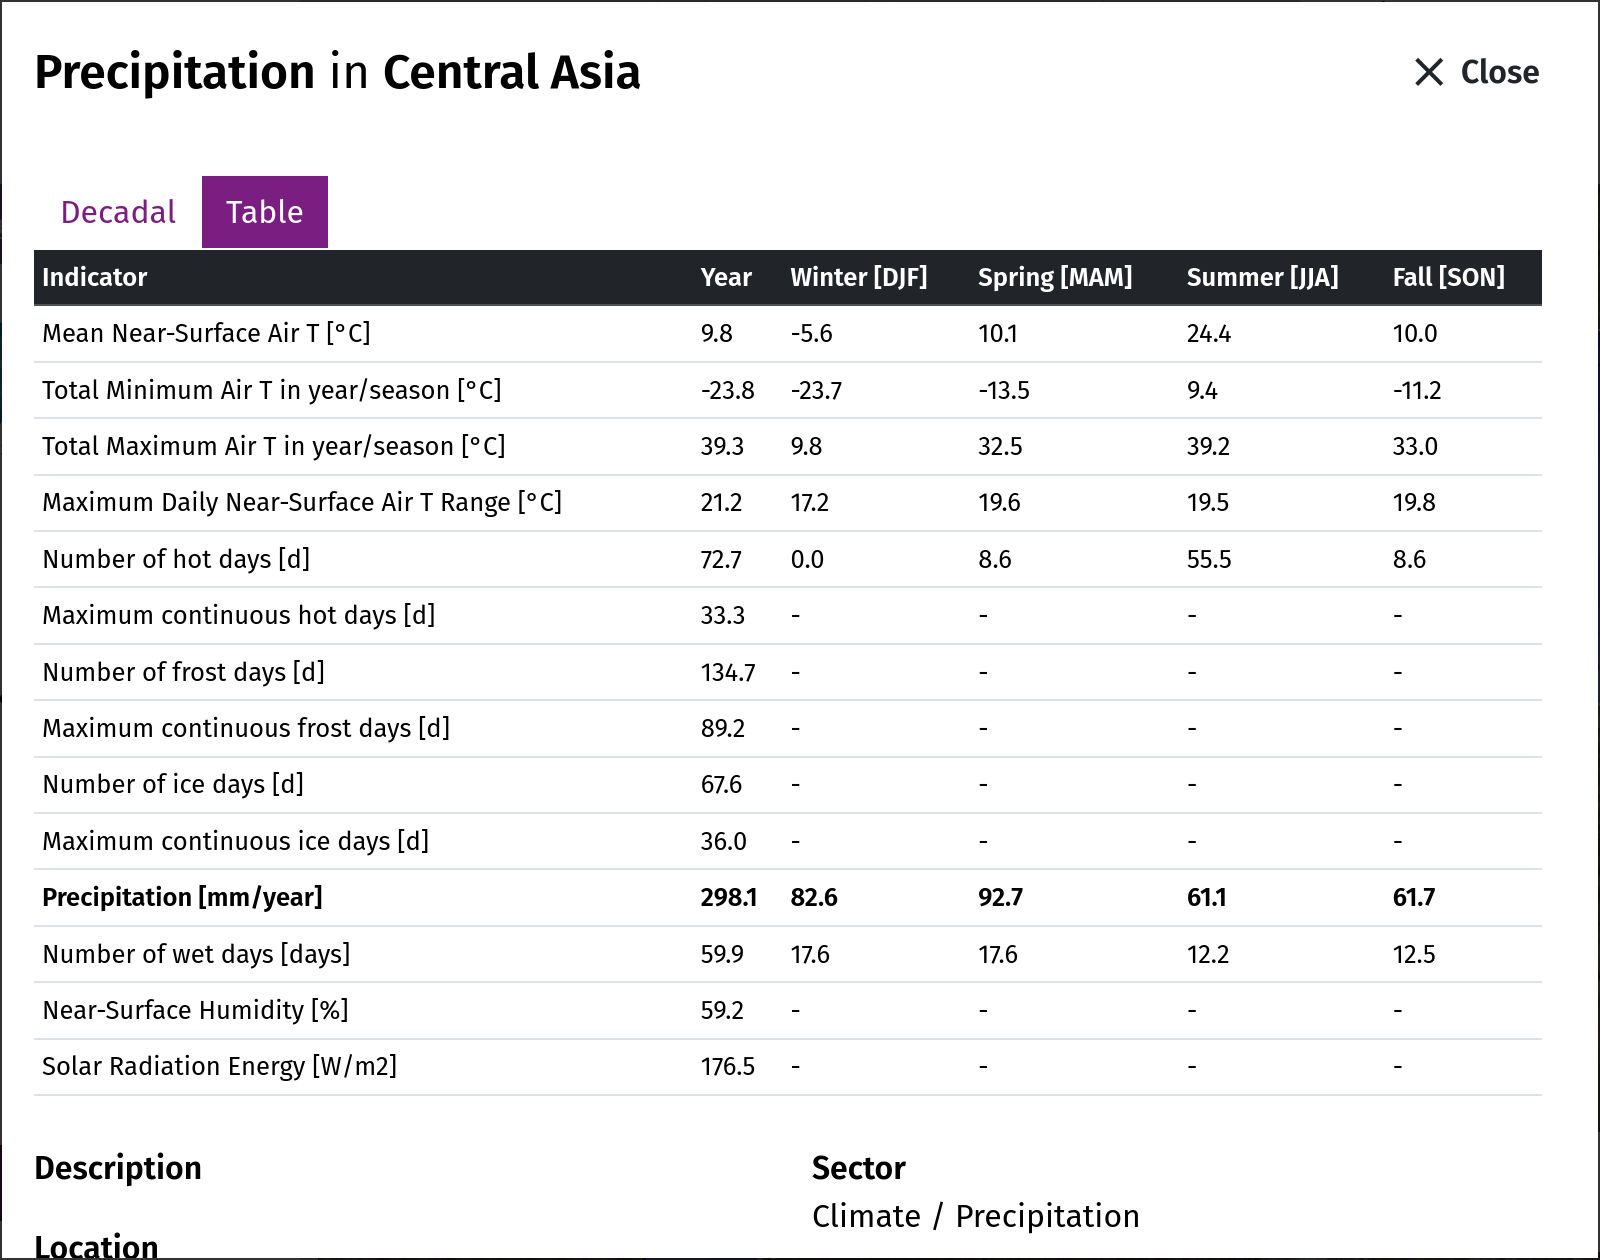The height and width of the screenshot is (1260, 1600).
Task: Click the Year column header
Action: [726, 277]
